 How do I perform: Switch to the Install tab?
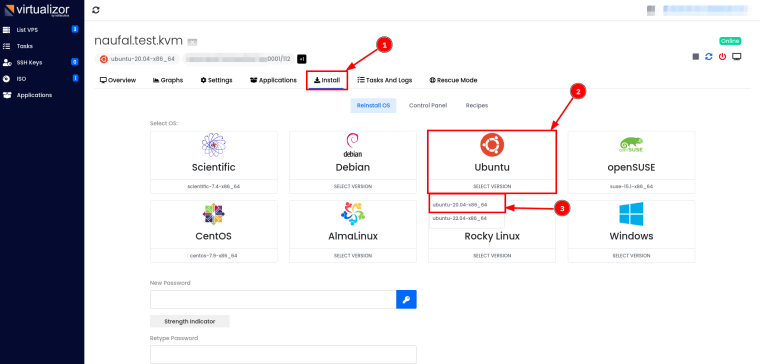327,80
